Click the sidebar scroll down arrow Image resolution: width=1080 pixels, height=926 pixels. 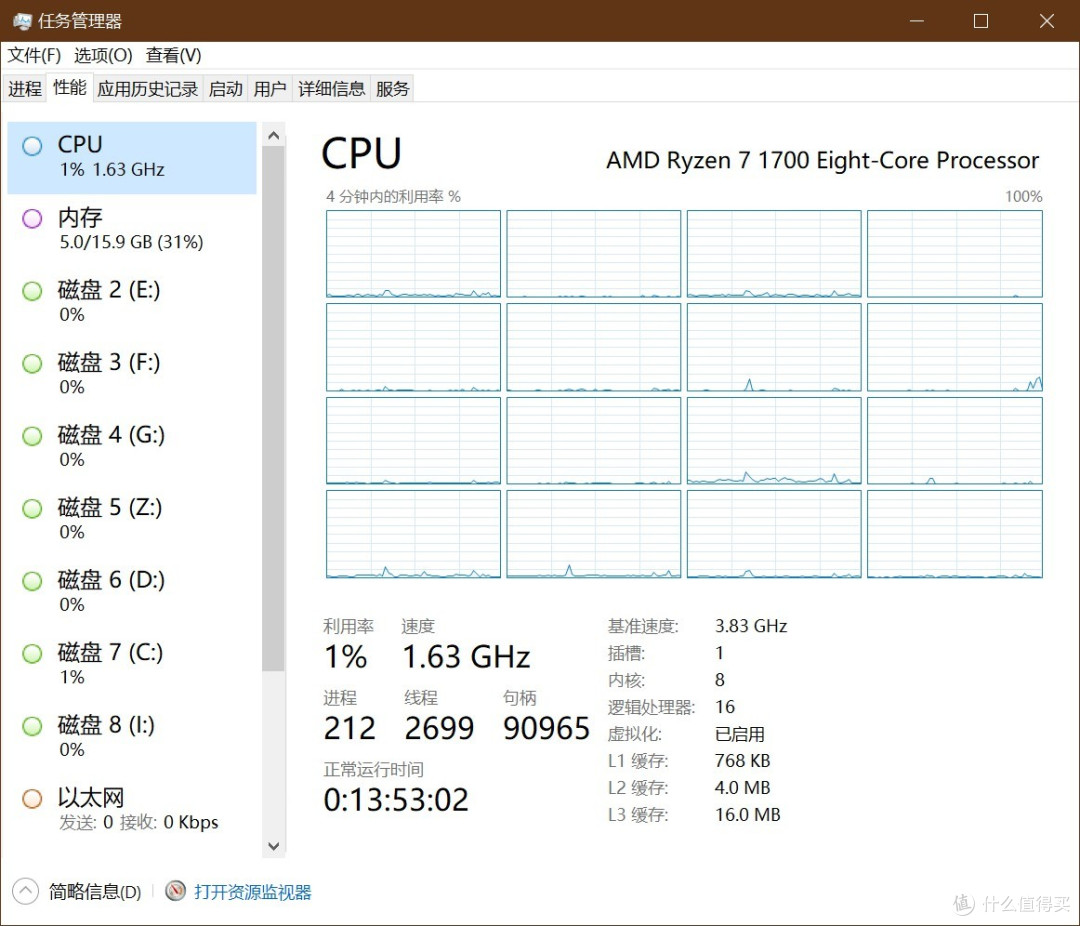(273, 845)
